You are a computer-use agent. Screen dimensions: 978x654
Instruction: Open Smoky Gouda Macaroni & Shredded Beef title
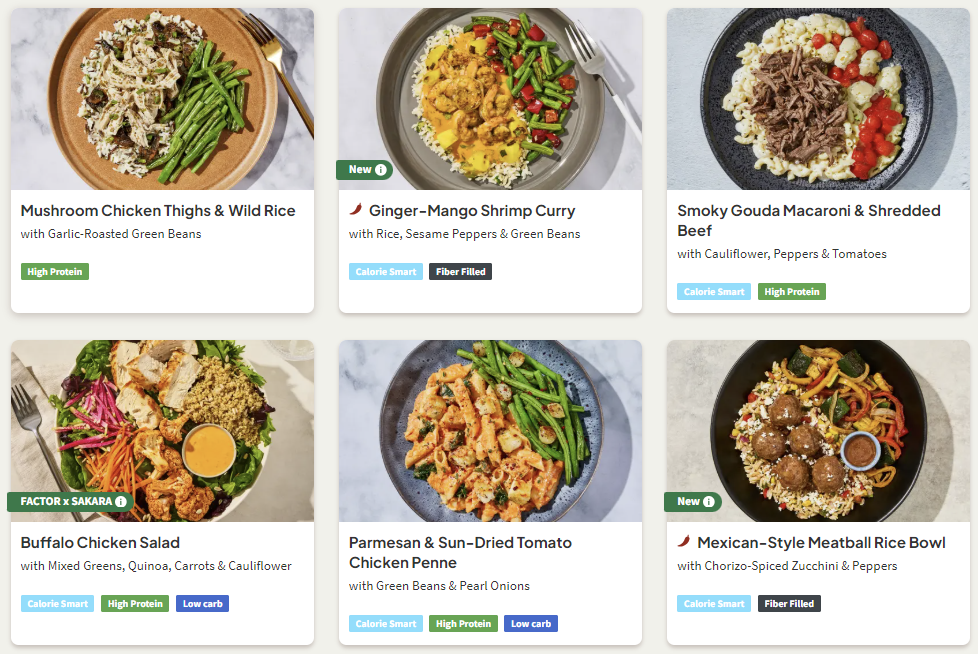click(x=808, y=220)
